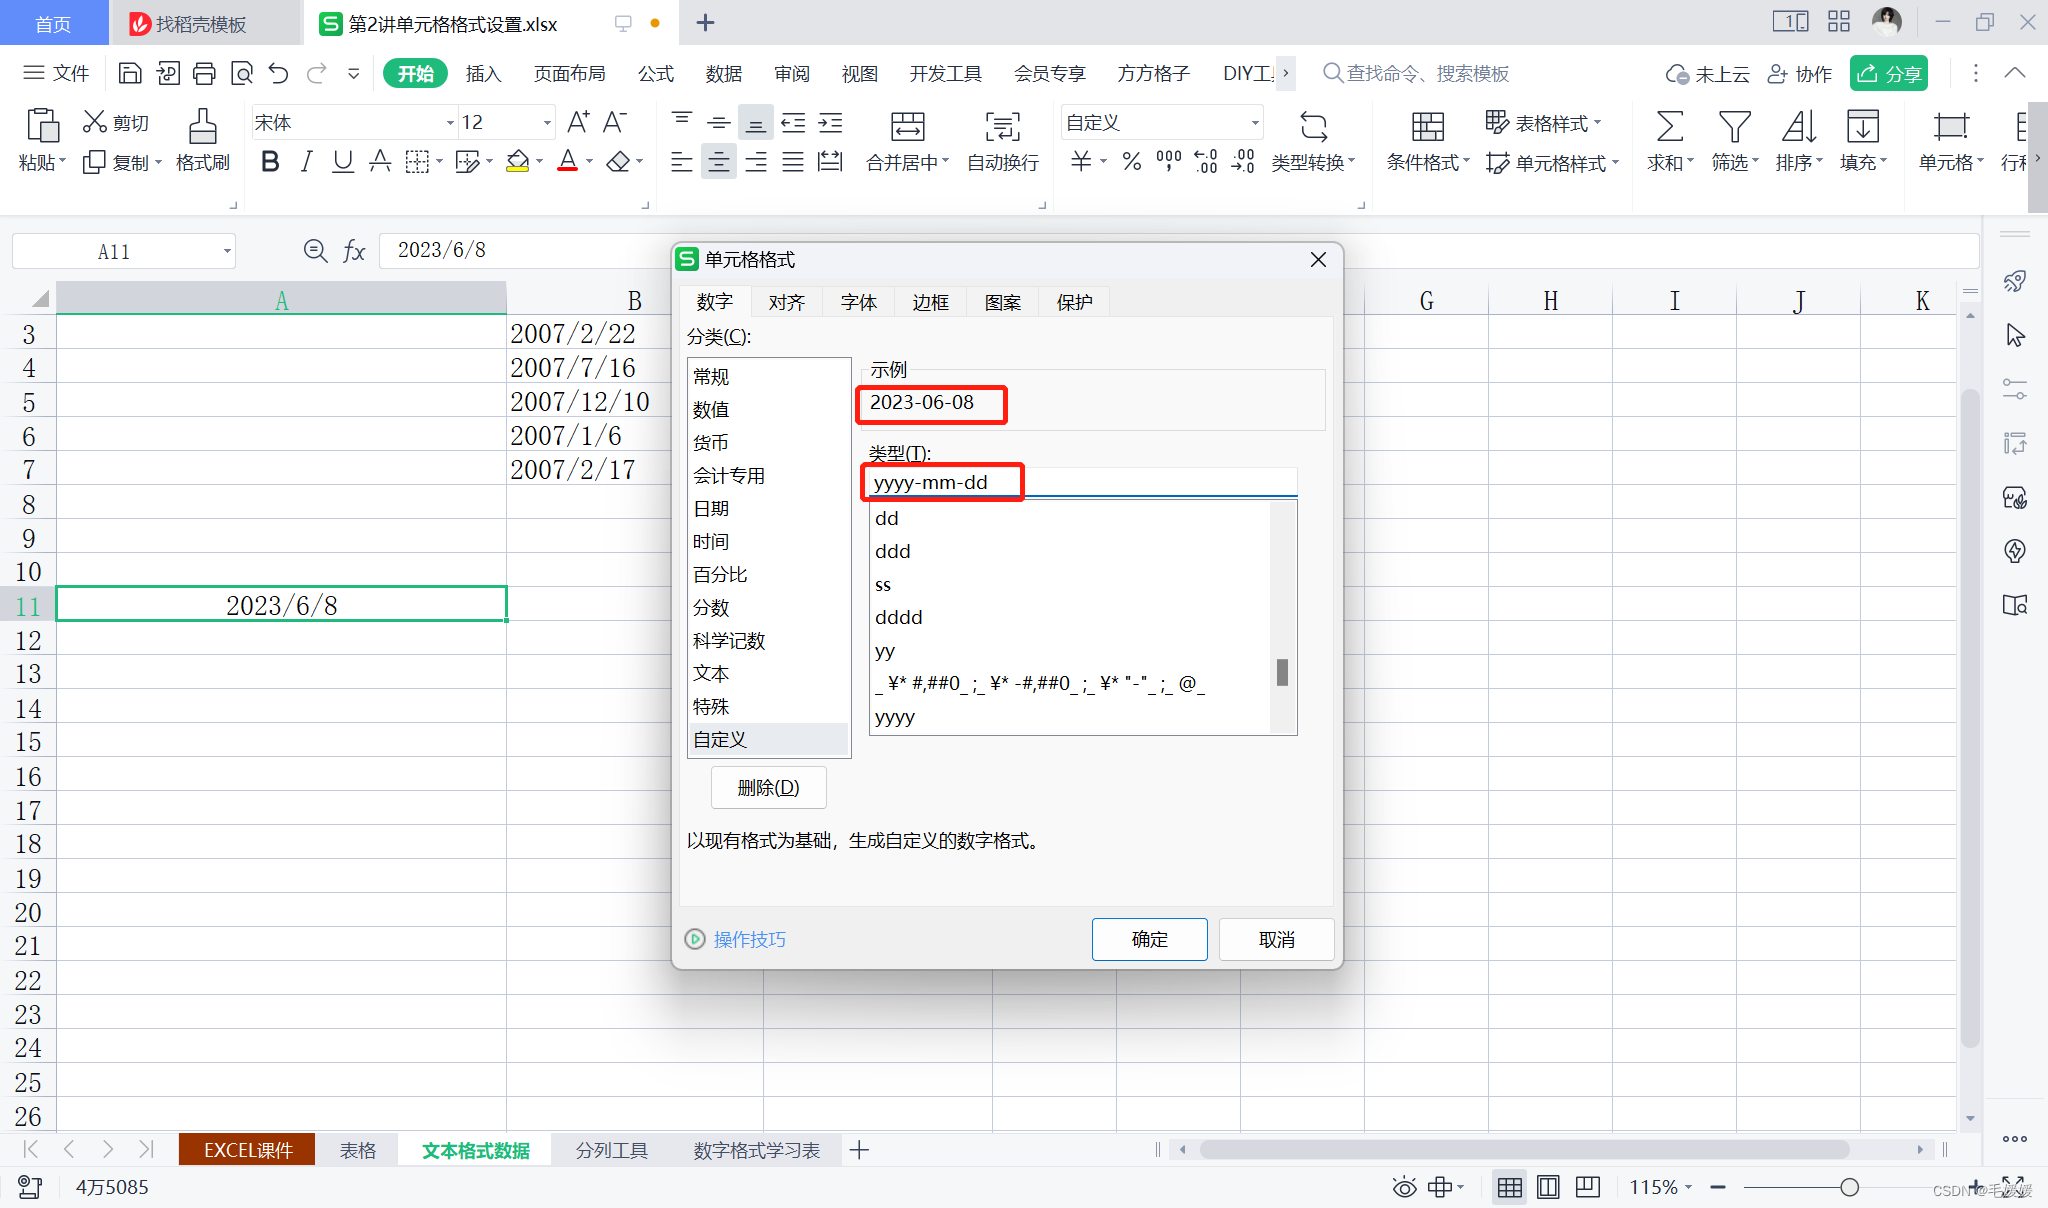The height and width of the screenshot is (1208, 2048).
Task: Toggle bold formatting
Action: [x=270, y=161]
